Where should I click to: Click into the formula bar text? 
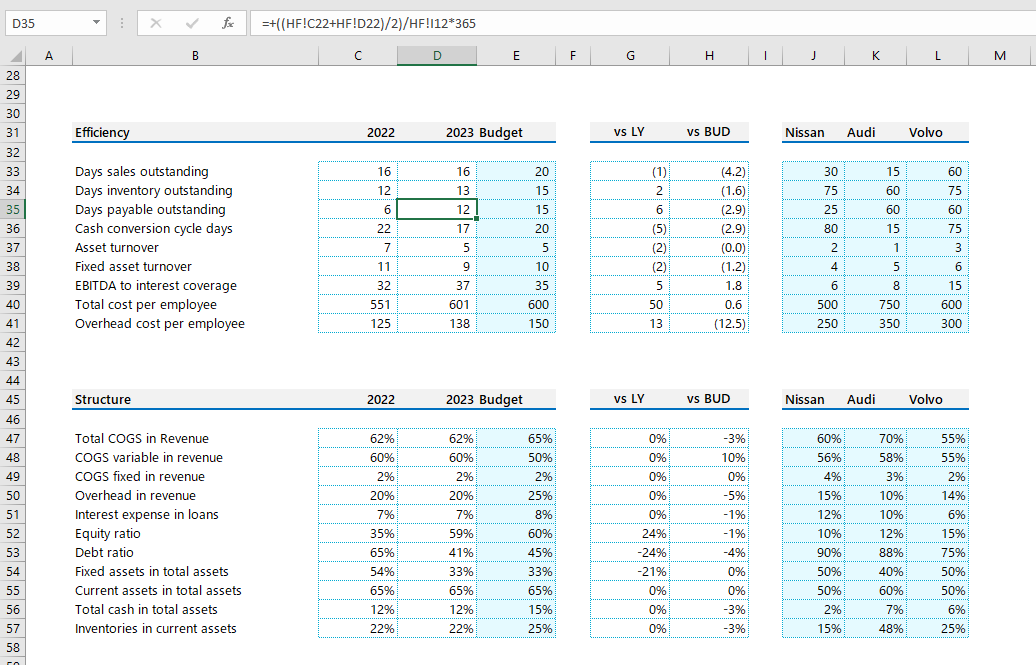tap(600, 22)
